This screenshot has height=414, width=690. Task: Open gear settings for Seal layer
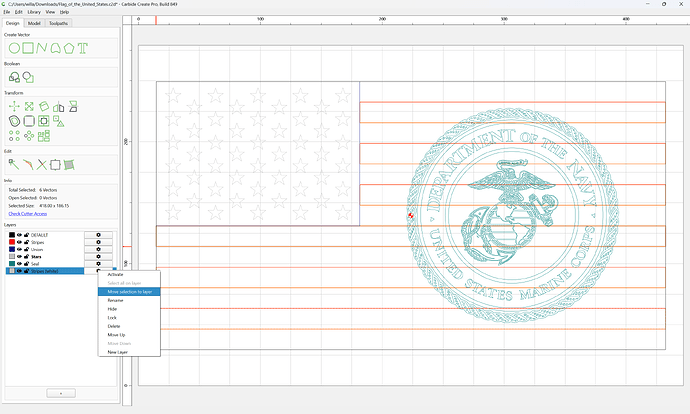tap(98, 264)
